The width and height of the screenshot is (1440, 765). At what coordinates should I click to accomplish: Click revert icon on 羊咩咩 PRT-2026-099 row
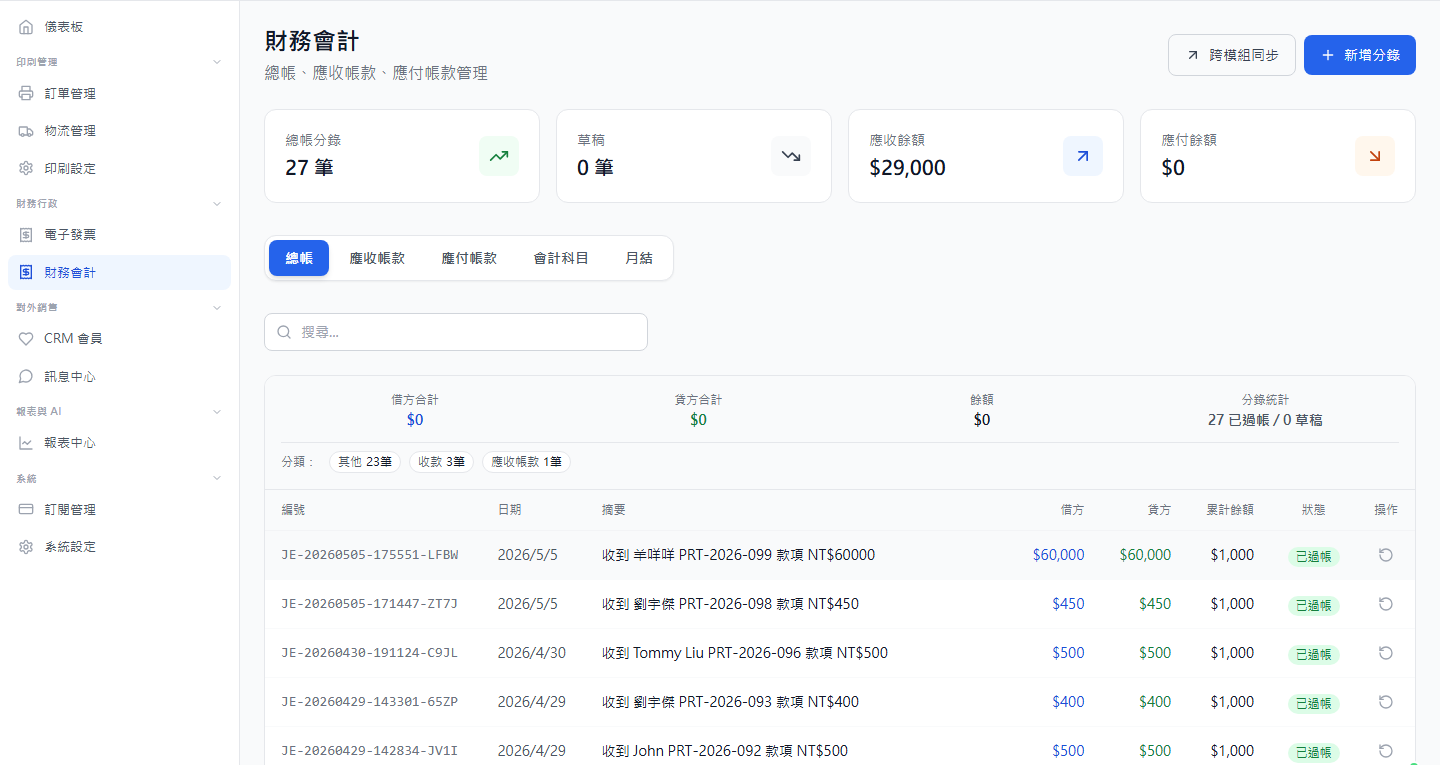[1386, 555]
